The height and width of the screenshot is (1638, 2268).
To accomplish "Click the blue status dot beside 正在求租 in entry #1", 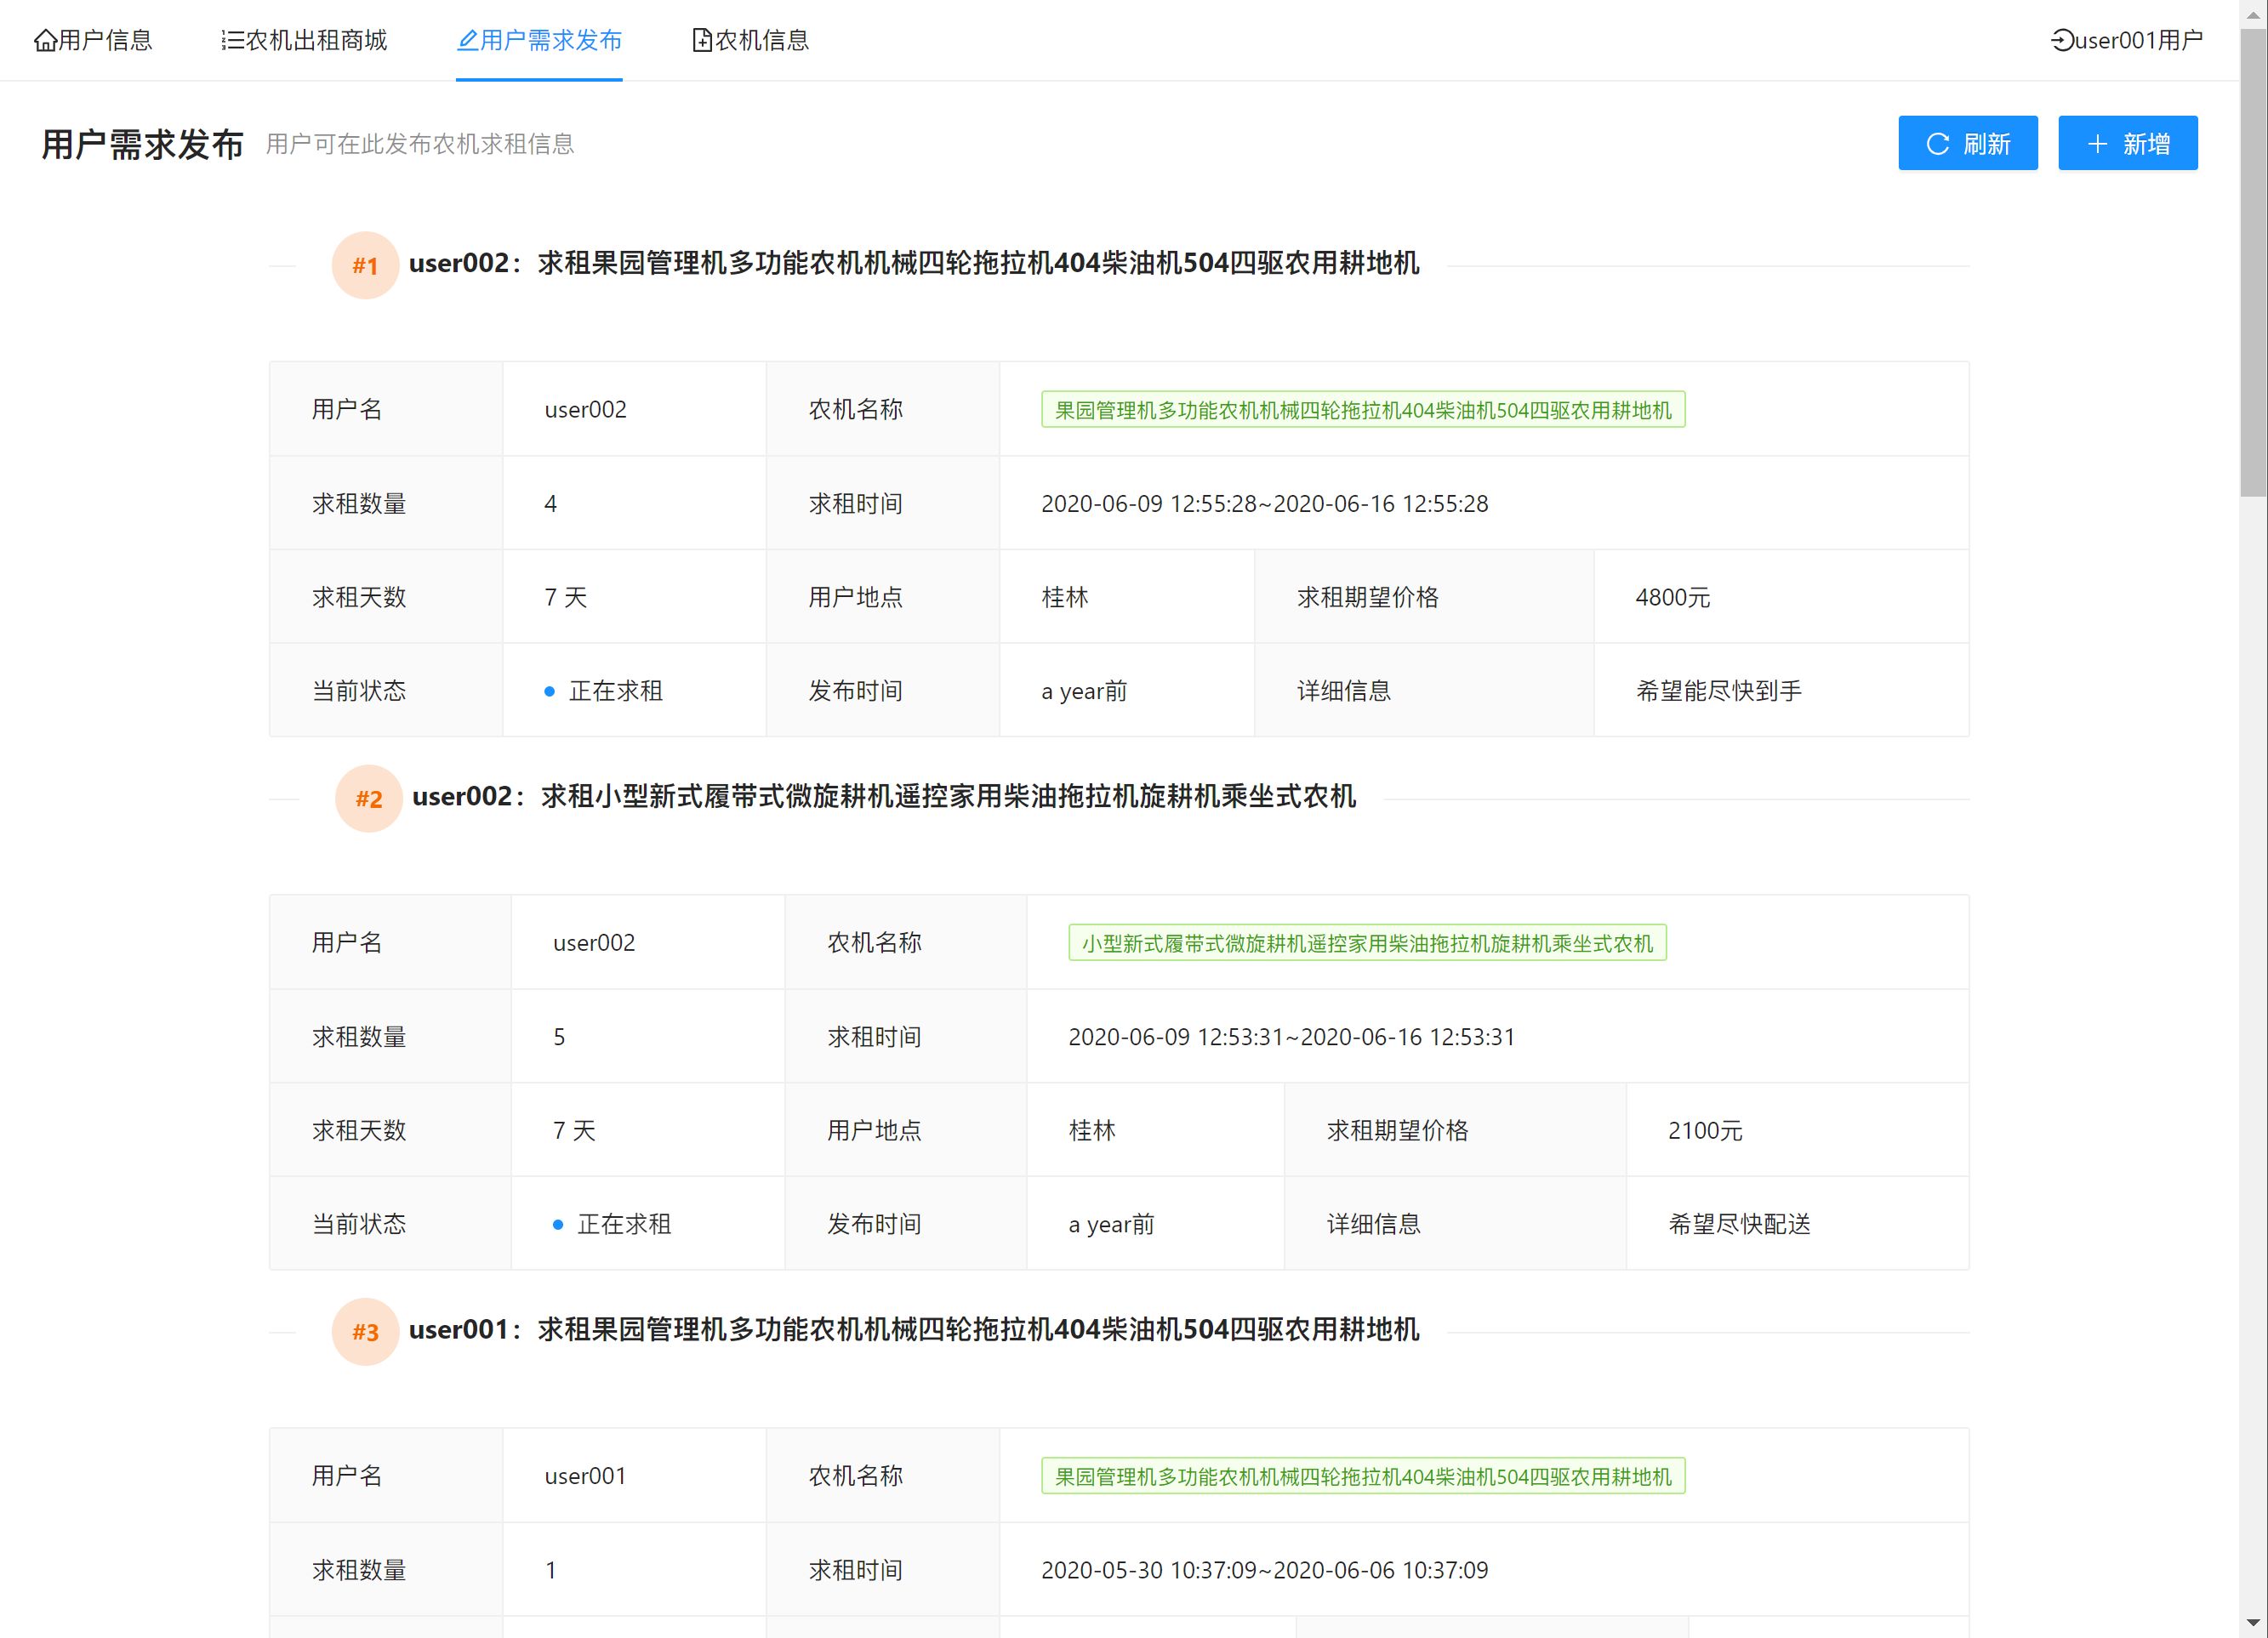I will pyautogui.click(x=547, y=690).
